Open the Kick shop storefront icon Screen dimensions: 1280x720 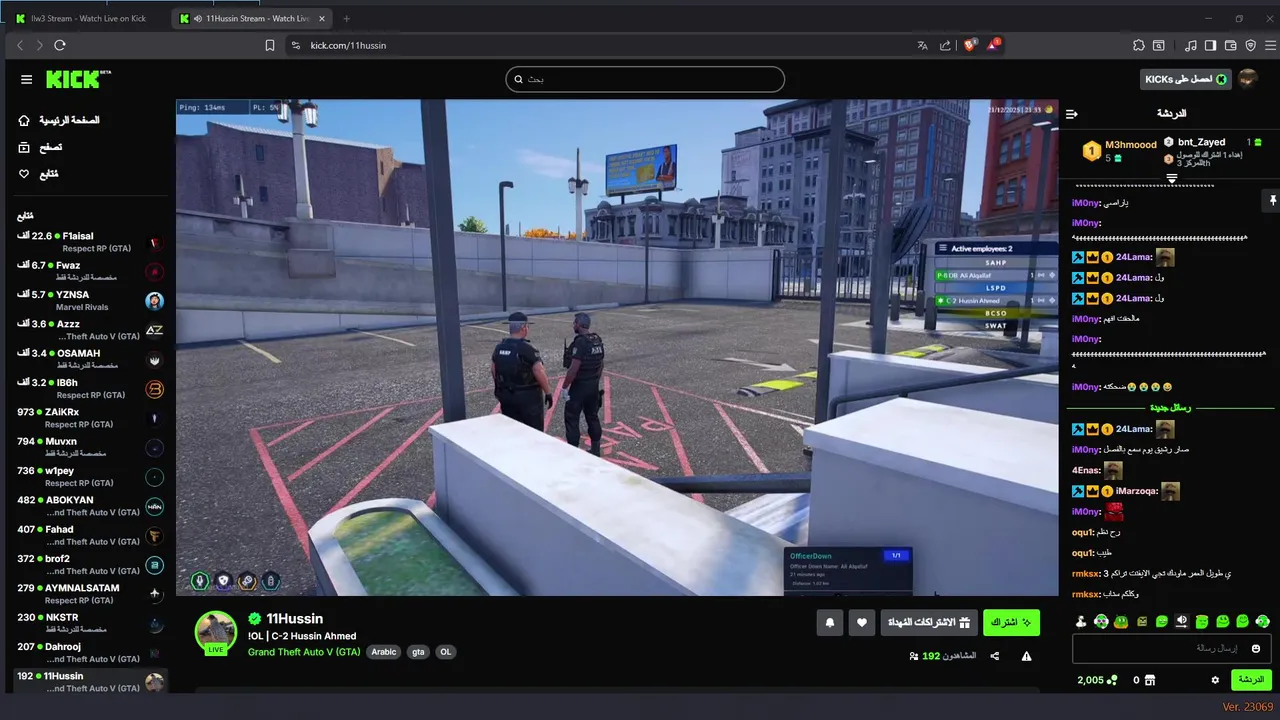coord(1150,680)
